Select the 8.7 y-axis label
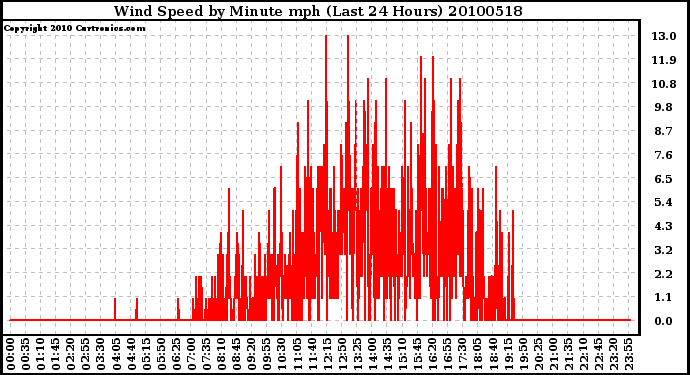The image size is (690, 375). [664, 131]
